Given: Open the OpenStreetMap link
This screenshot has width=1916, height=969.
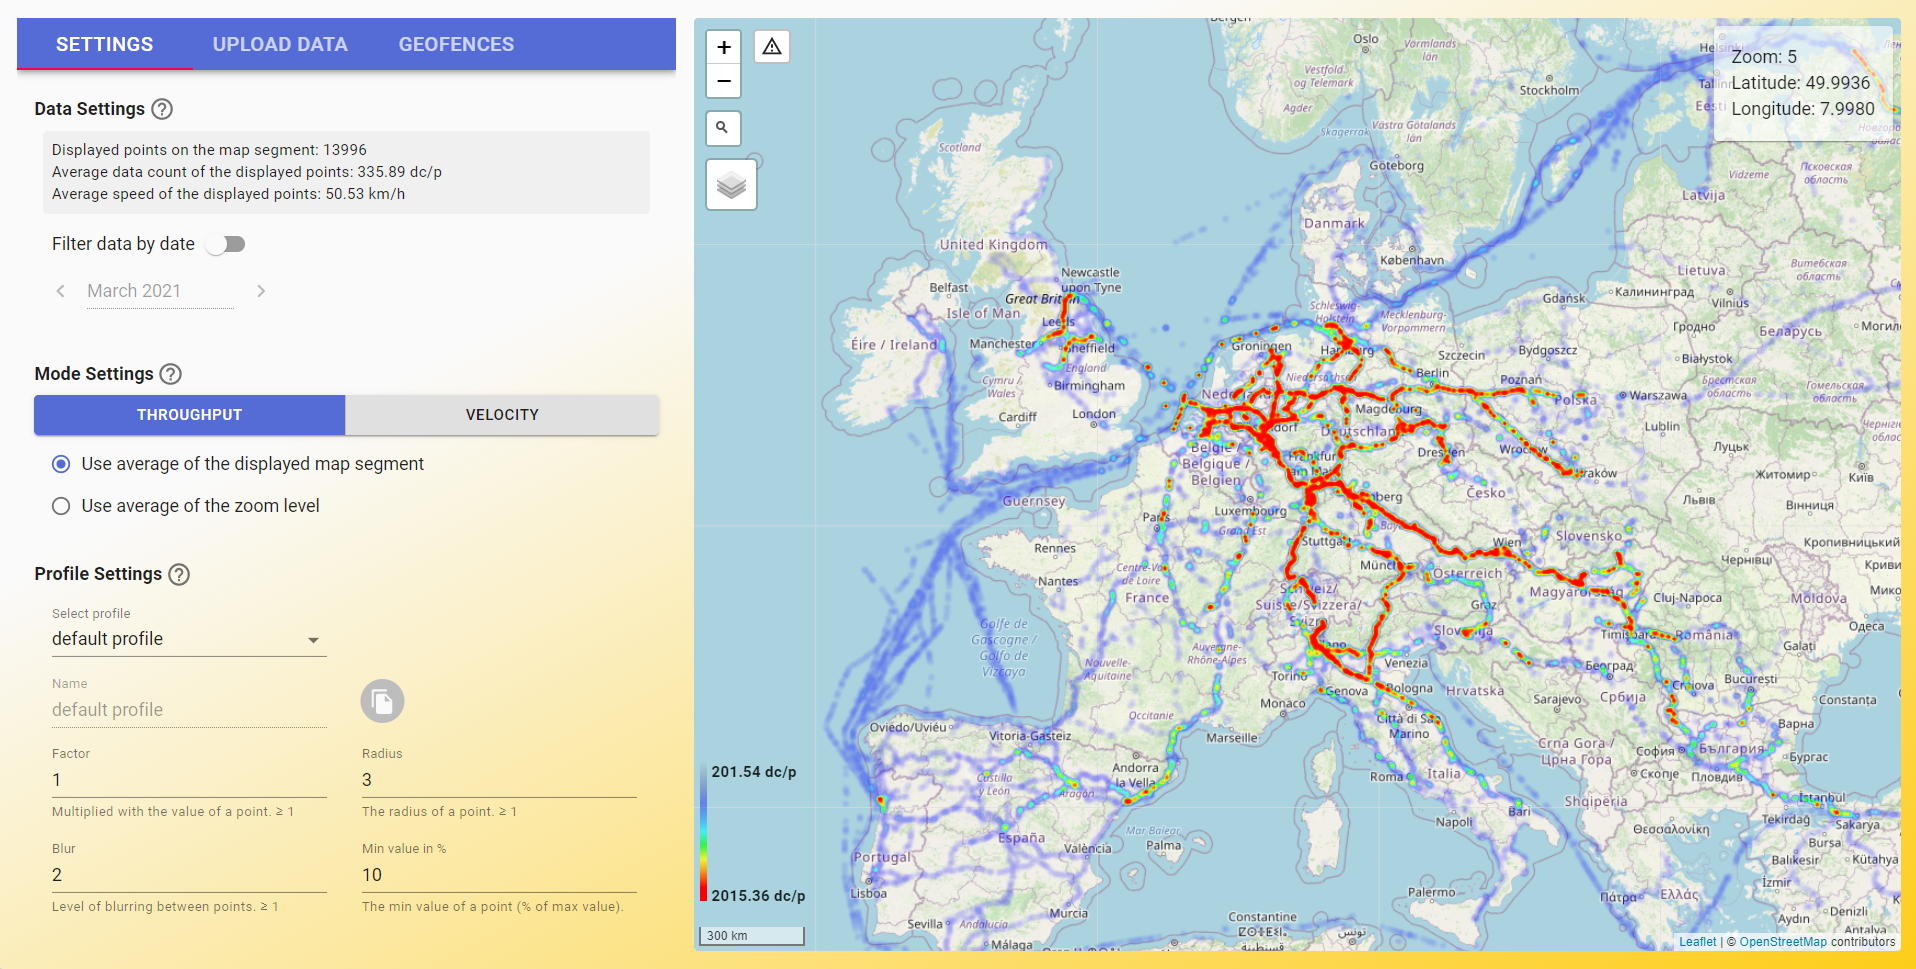Looking at the screenshot, I should point(1783,942).
